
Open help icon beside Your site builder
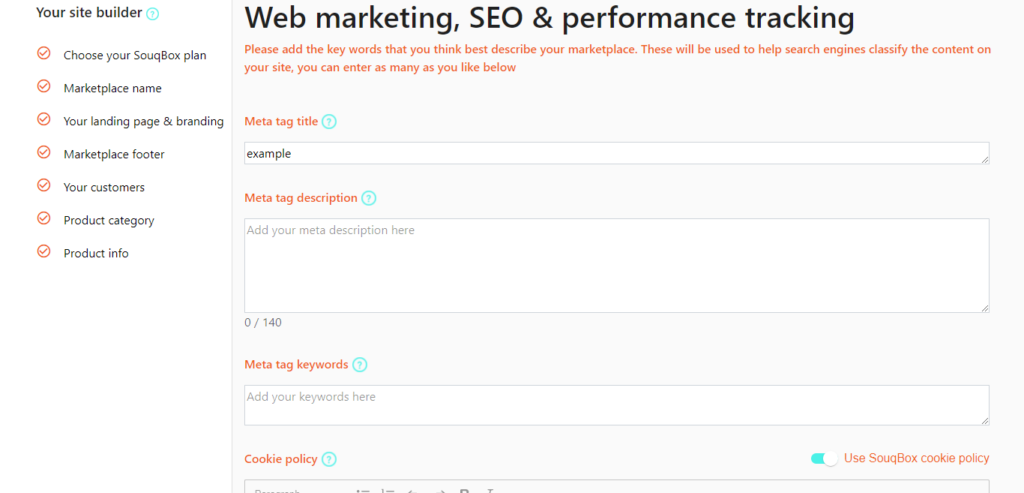(152, 14)
